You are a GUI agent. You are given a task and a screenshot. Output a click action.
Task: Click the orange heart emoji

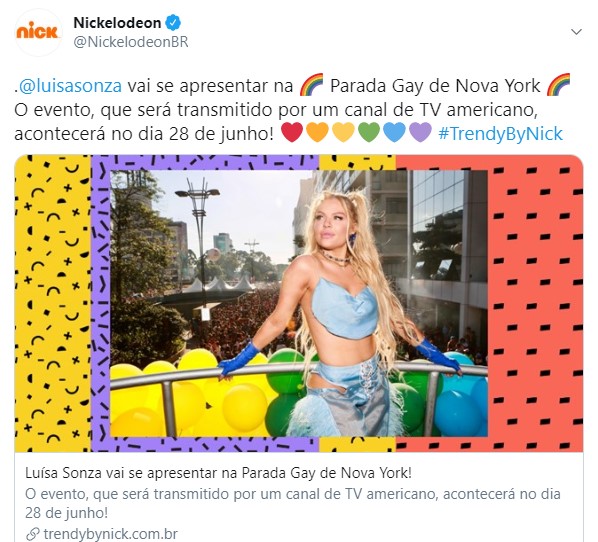point(317,133)
